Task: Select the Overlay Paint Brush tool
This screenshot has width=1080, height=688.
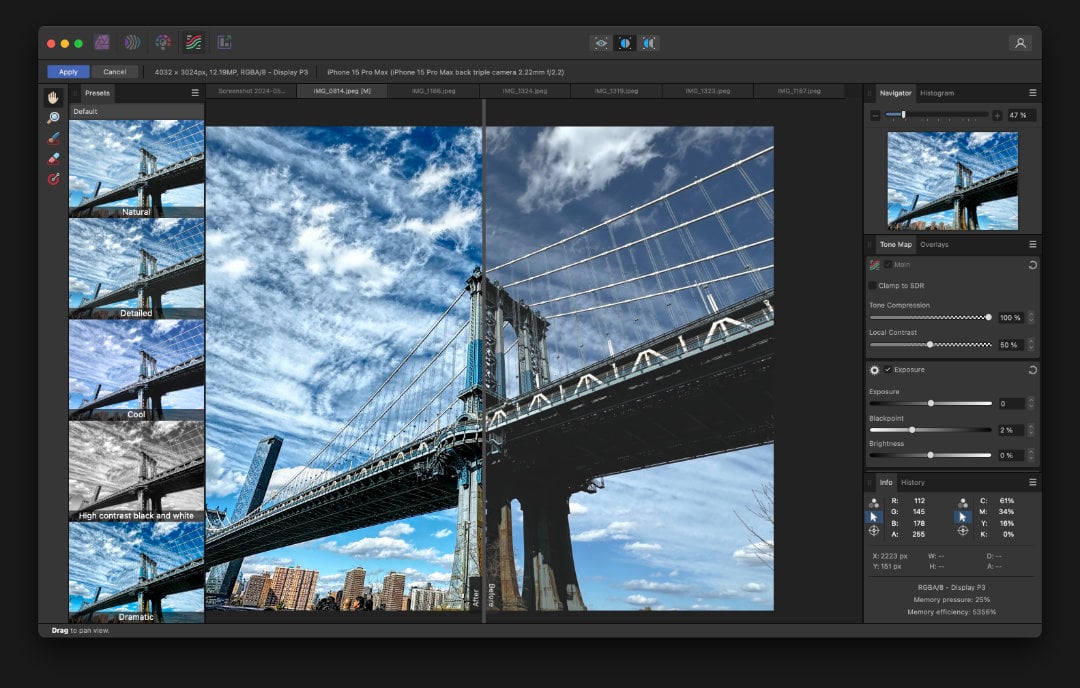Action: [52, 136]
